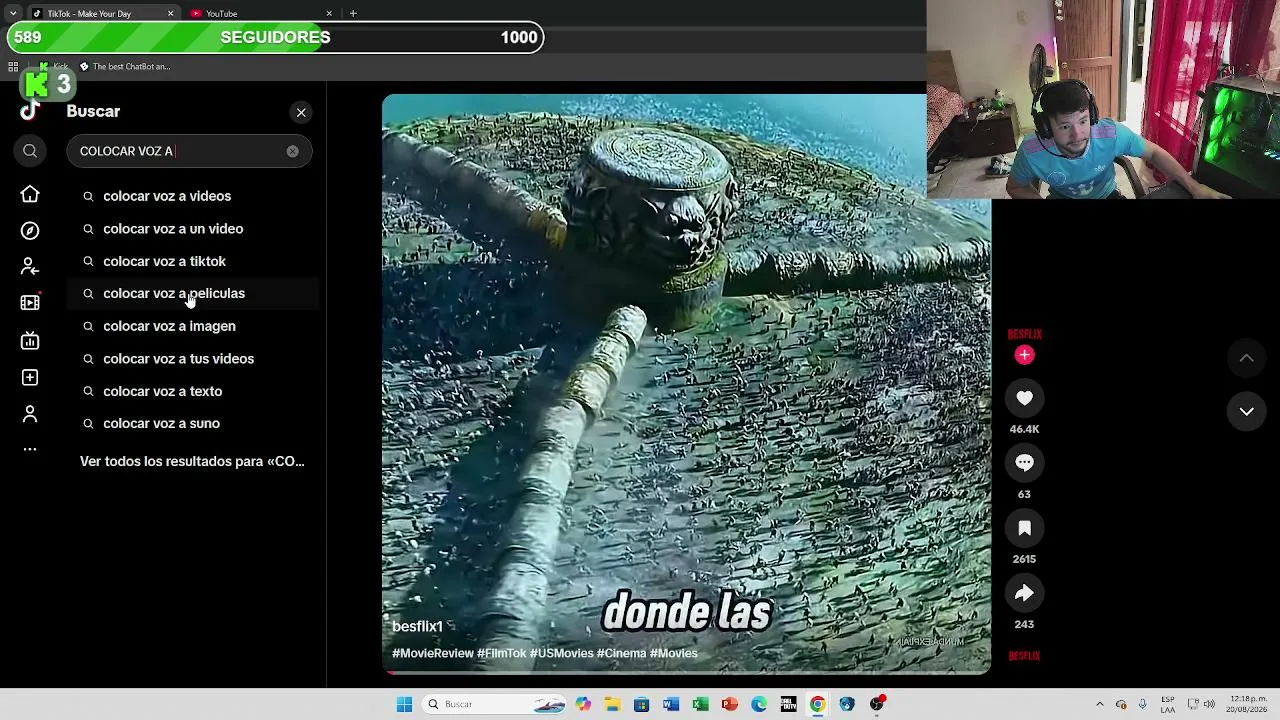This screenshot has width=1280, height=720.
Task: Click the Windows taskbar Buscar search box
Action: (494, 704)
